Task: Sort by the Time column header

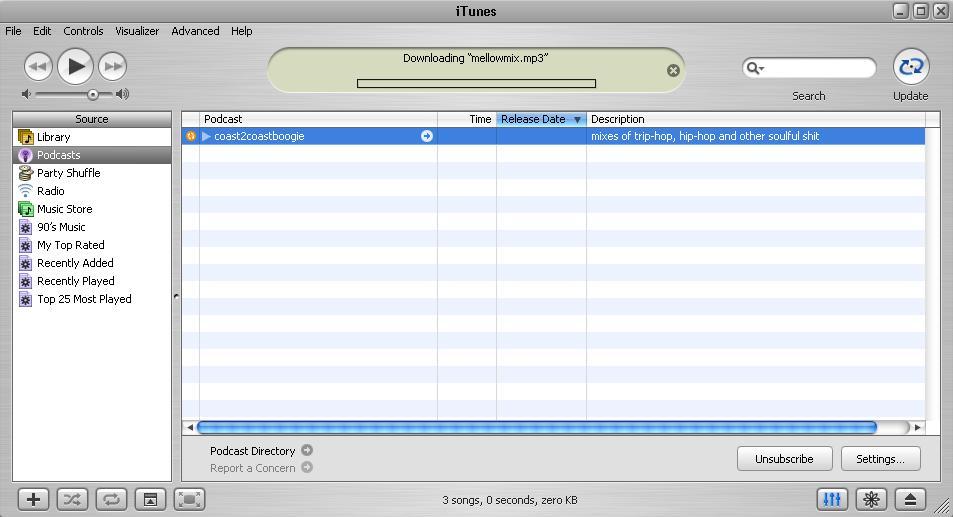Action: tap(467, 119)
